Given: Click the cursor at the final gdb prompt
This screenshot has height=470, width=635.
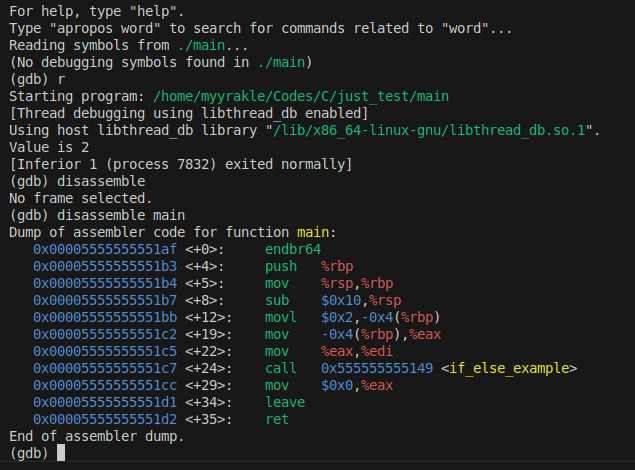Looking at the screenshot, I should pos(61,453).
